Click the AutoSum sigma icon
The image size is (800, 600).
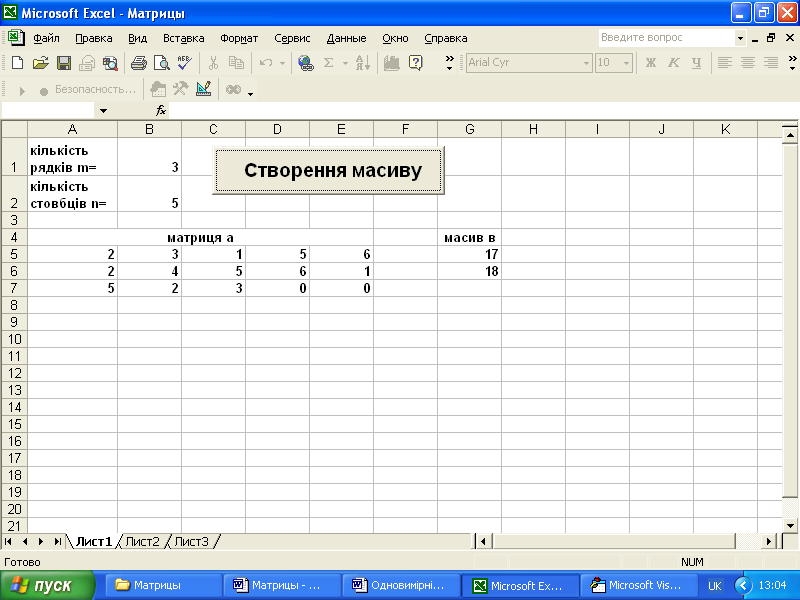(x=329, y=63)
